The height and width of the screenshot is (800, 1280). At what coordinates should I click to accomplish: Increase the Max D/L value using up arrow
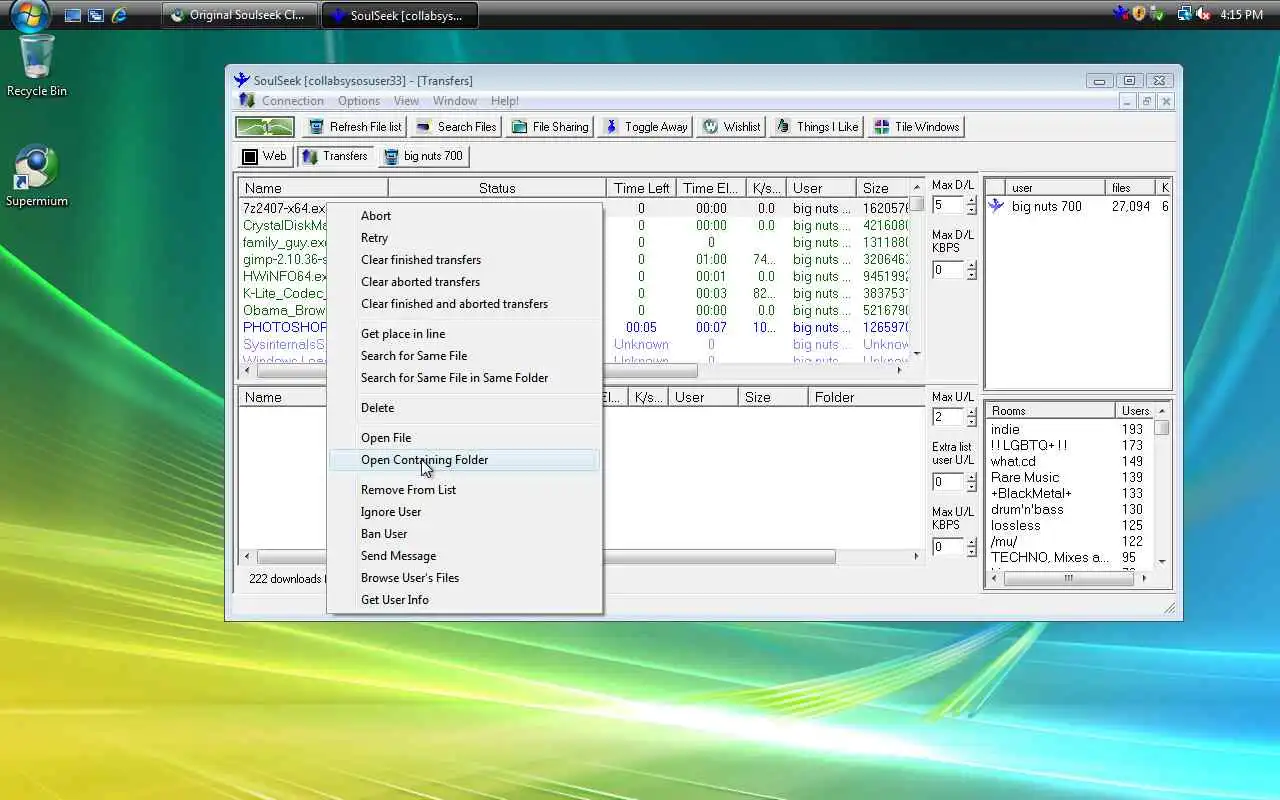(x=971, y=200)
